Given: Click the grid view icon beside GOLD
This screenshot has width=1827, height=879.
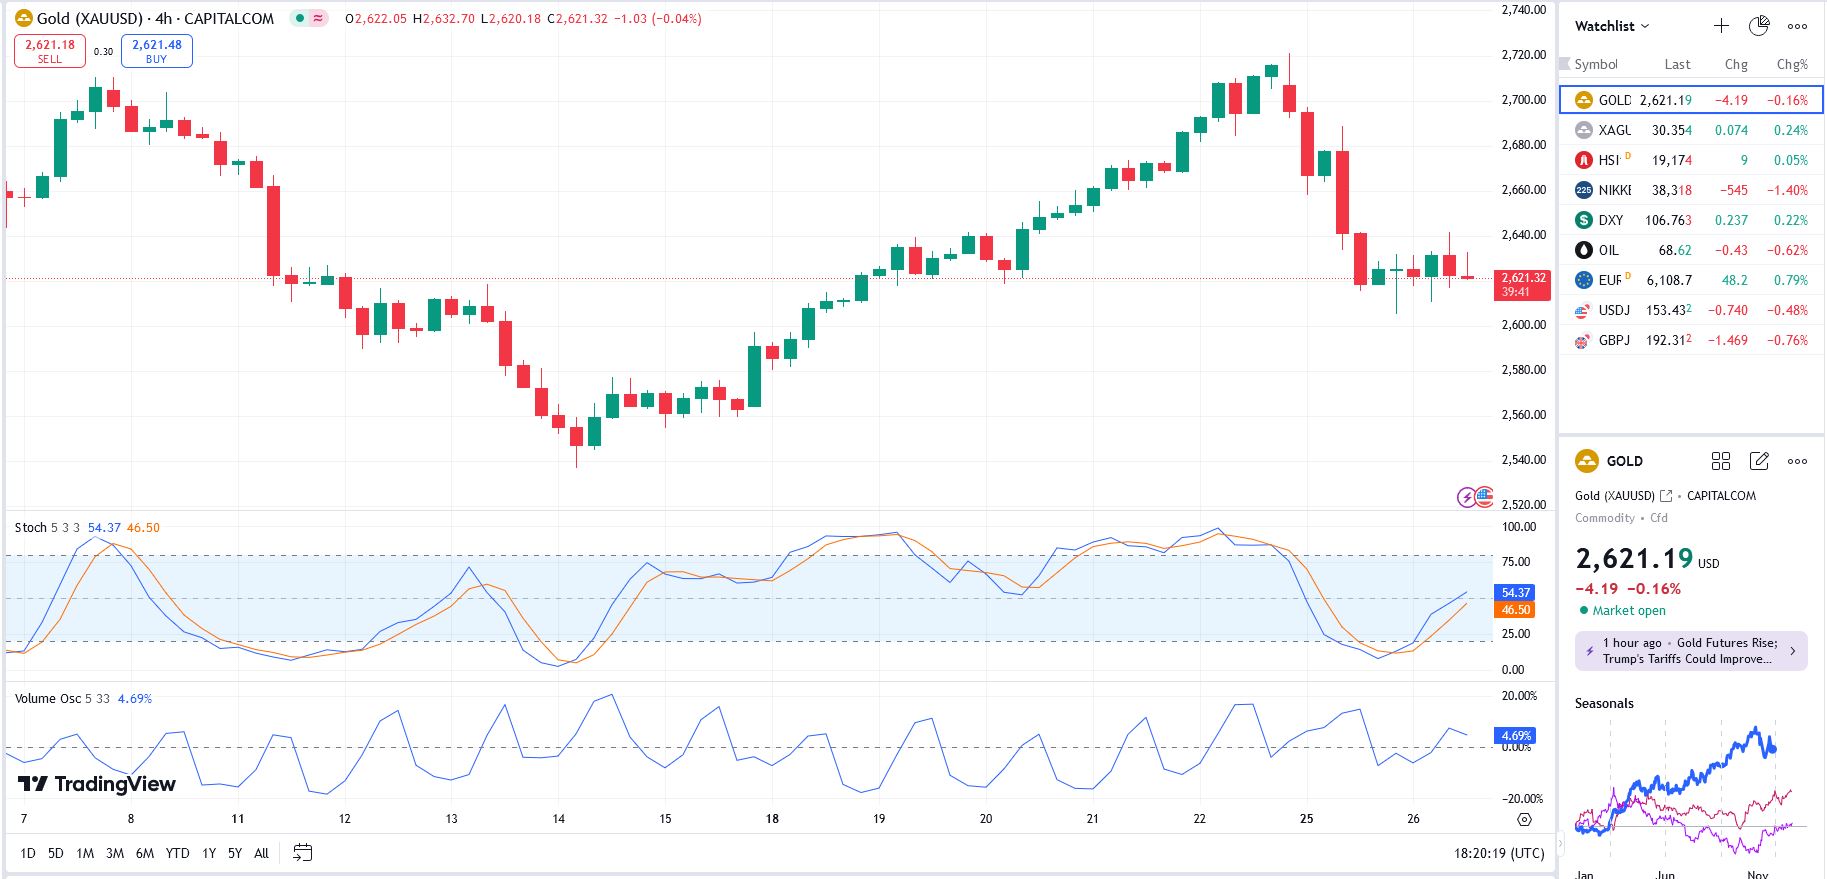Looking at the screenshot, I should tap(1720, 461).
